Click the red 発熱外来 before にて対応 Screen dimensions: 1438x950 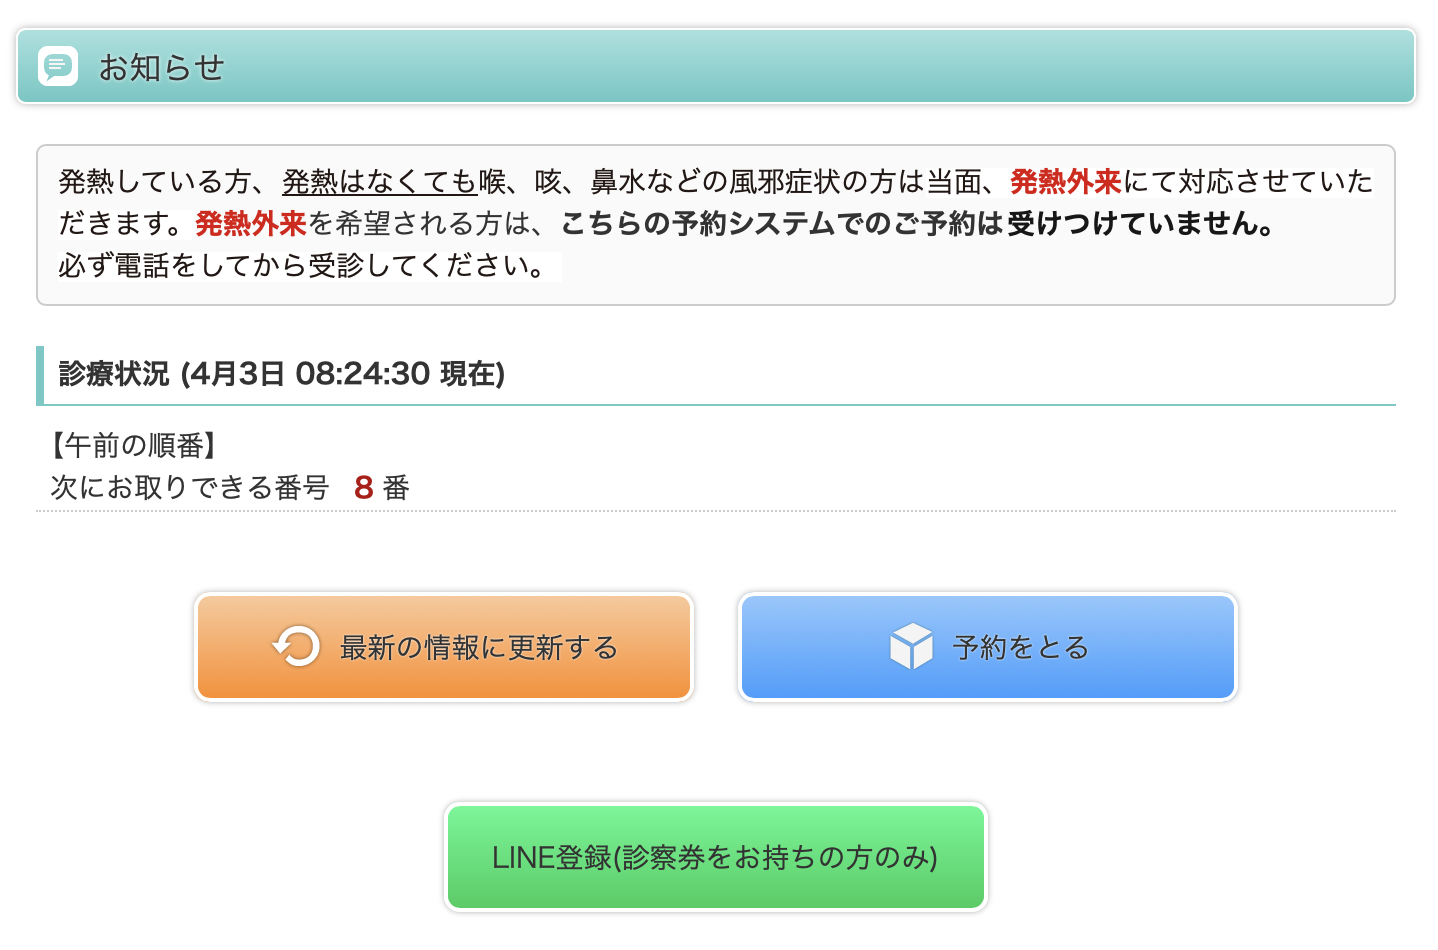point(1065,182)
